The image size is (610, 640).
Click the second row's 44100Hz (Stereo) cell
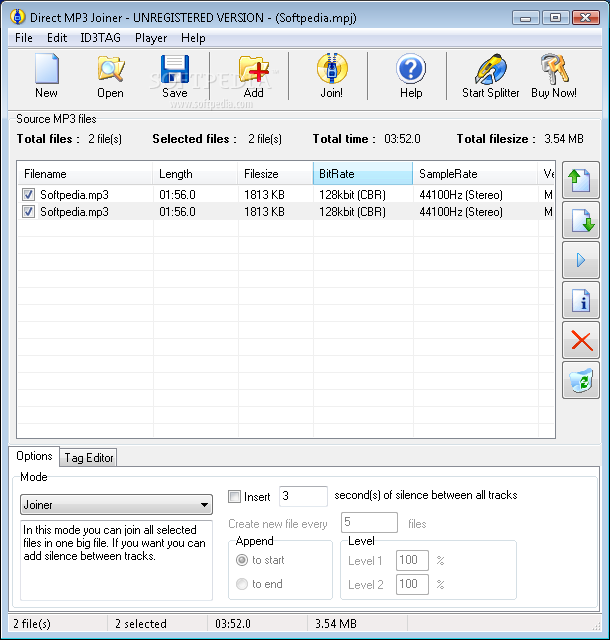461,212
